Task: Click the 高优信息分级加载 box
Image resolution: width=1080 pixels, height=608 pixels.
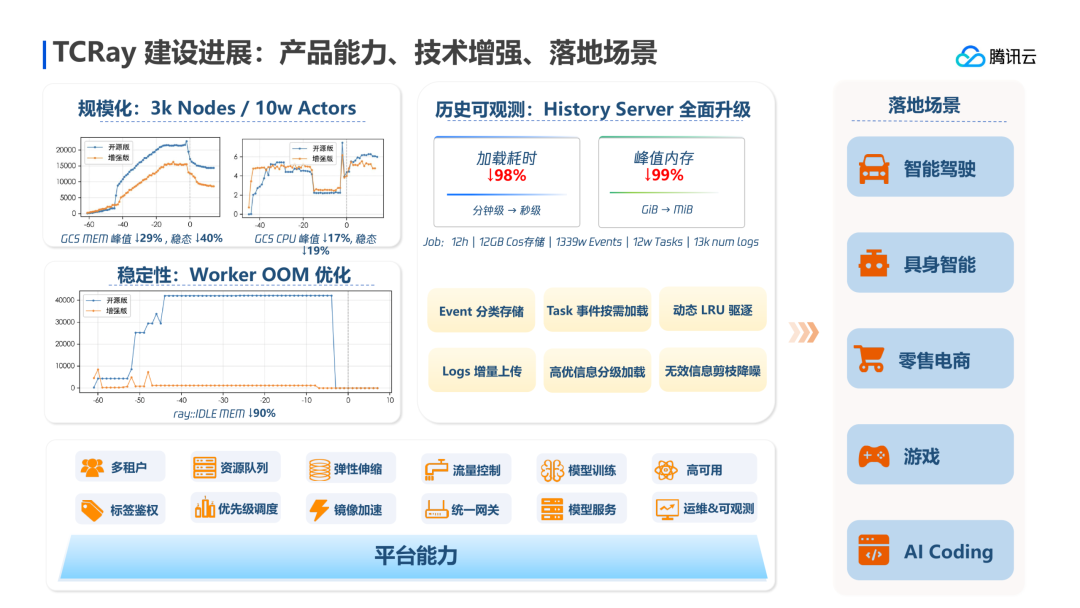Action: tap(597, 372)
